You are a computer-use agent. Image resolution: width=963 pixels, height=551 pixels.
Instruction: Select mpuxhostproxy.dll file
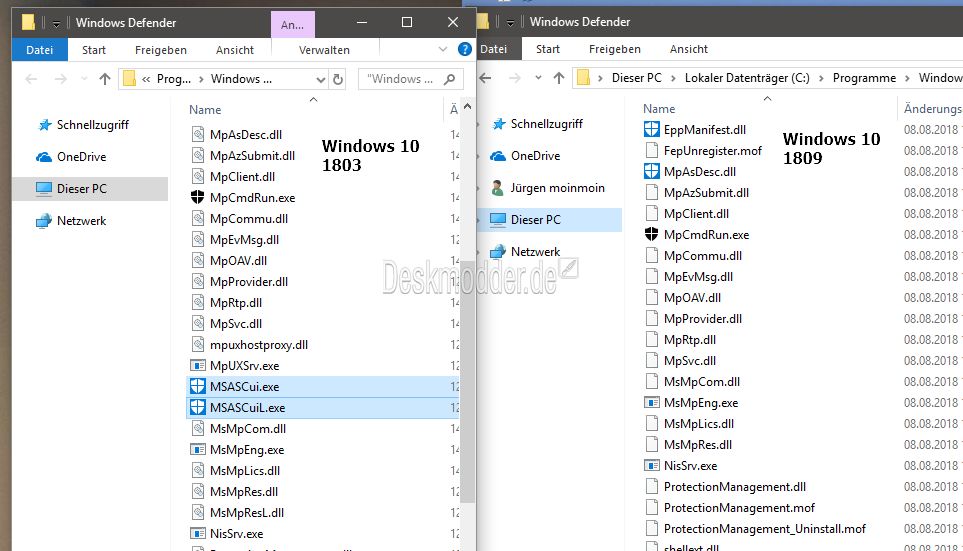(x=259, y=345)
